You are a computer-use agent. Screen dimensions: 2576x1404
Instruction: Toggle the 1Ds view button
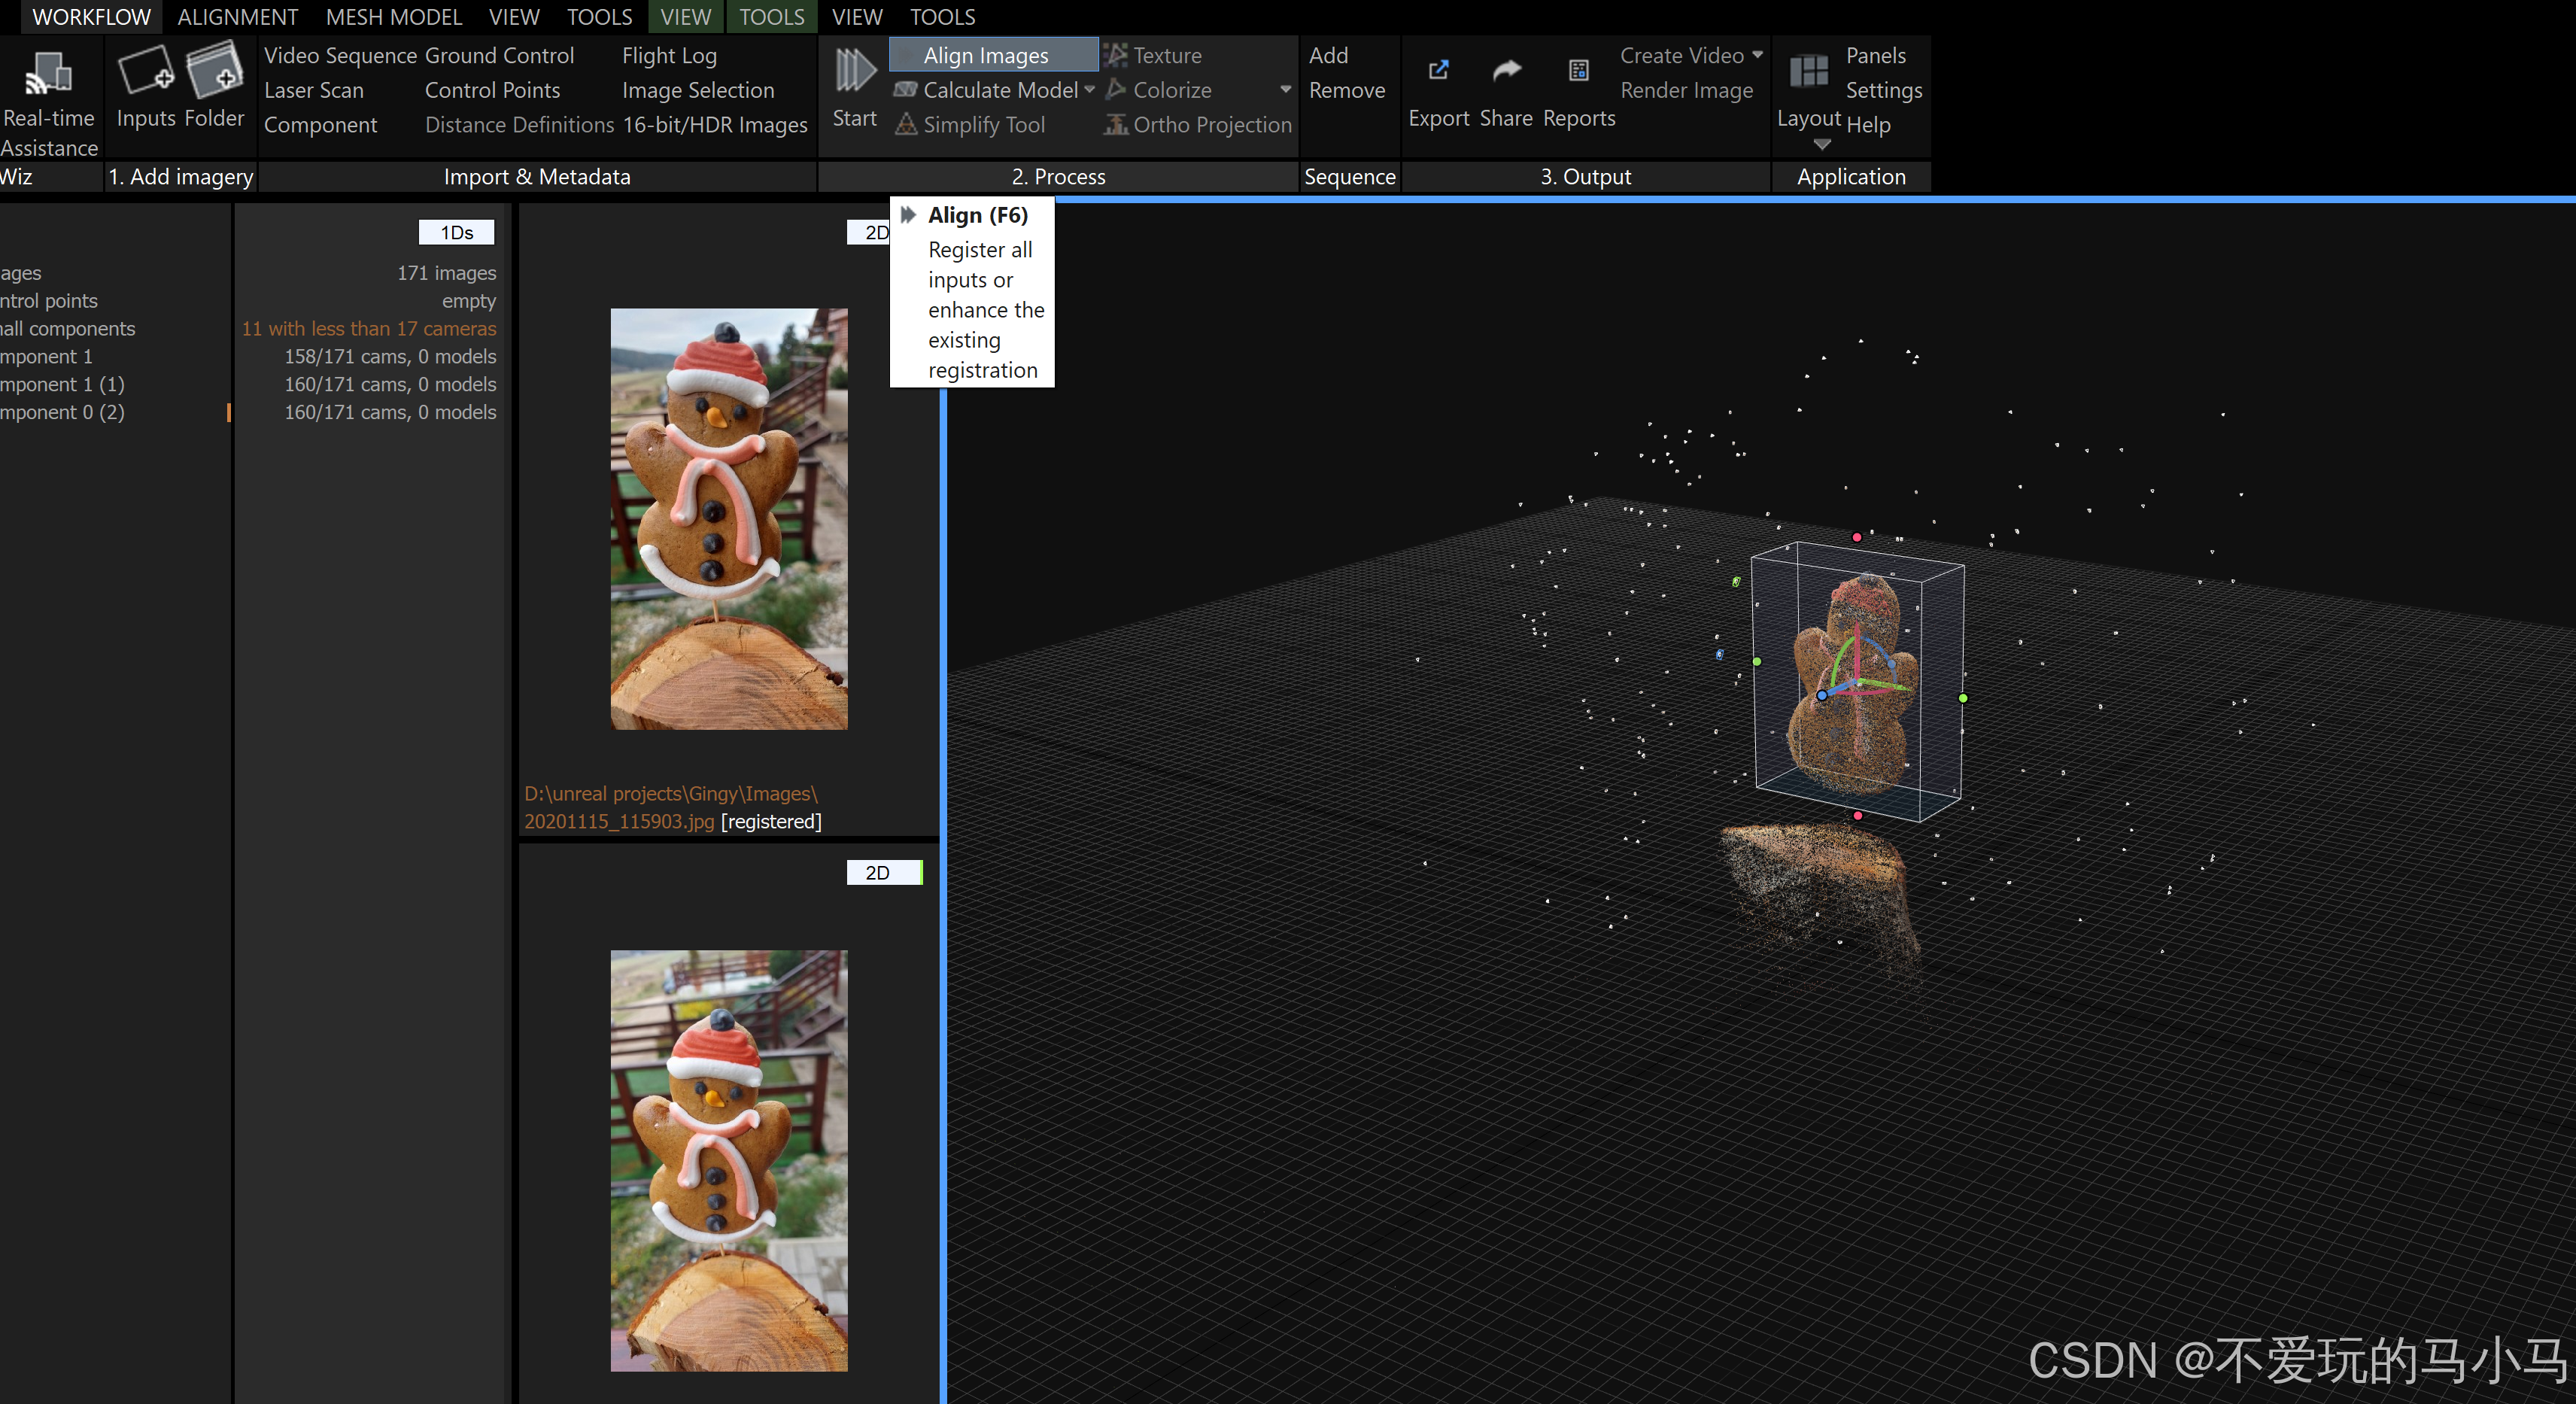point(456,233)
